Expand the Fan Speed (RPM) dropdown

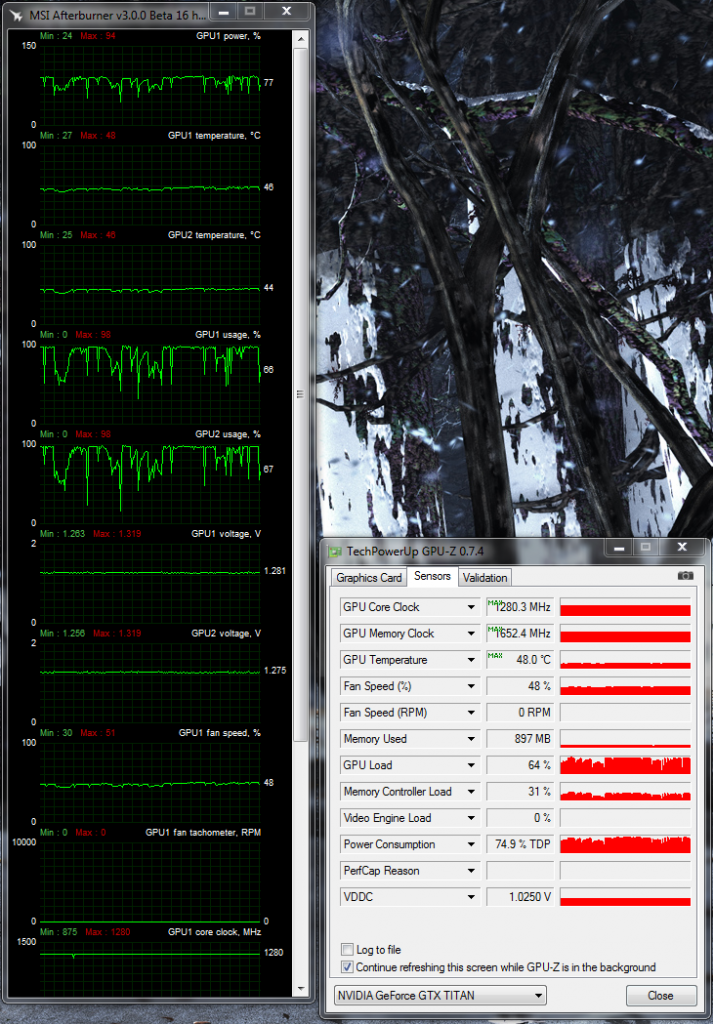[x=471, y=712]
